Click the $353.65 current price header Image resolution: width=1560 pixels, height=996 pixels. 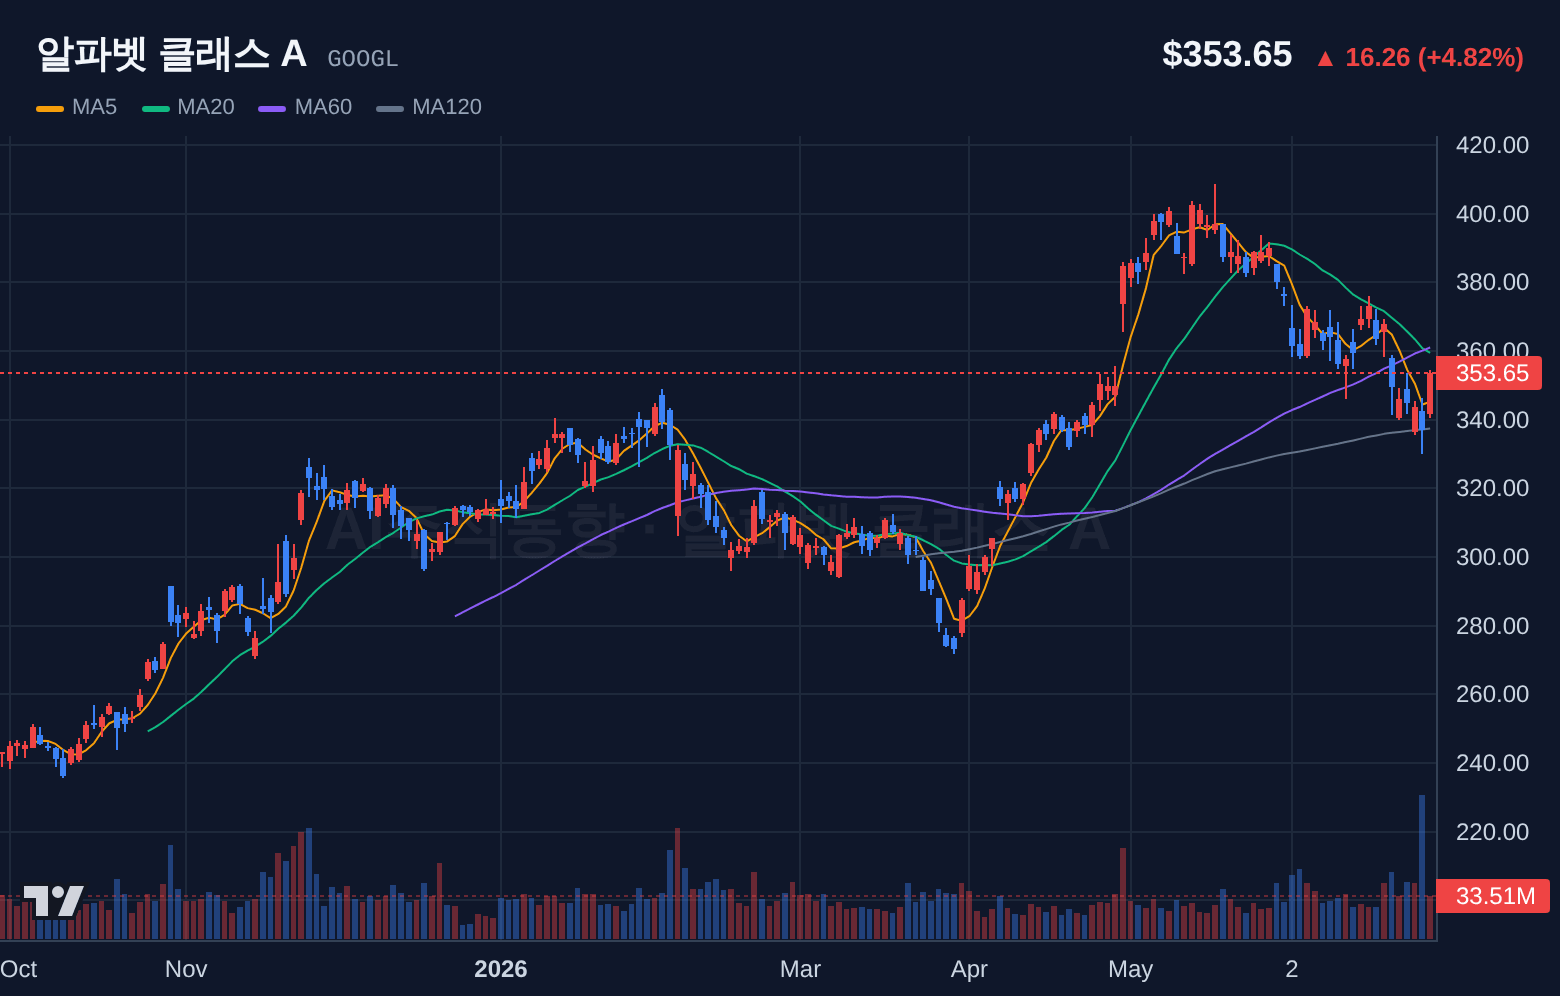[1227, 55]
